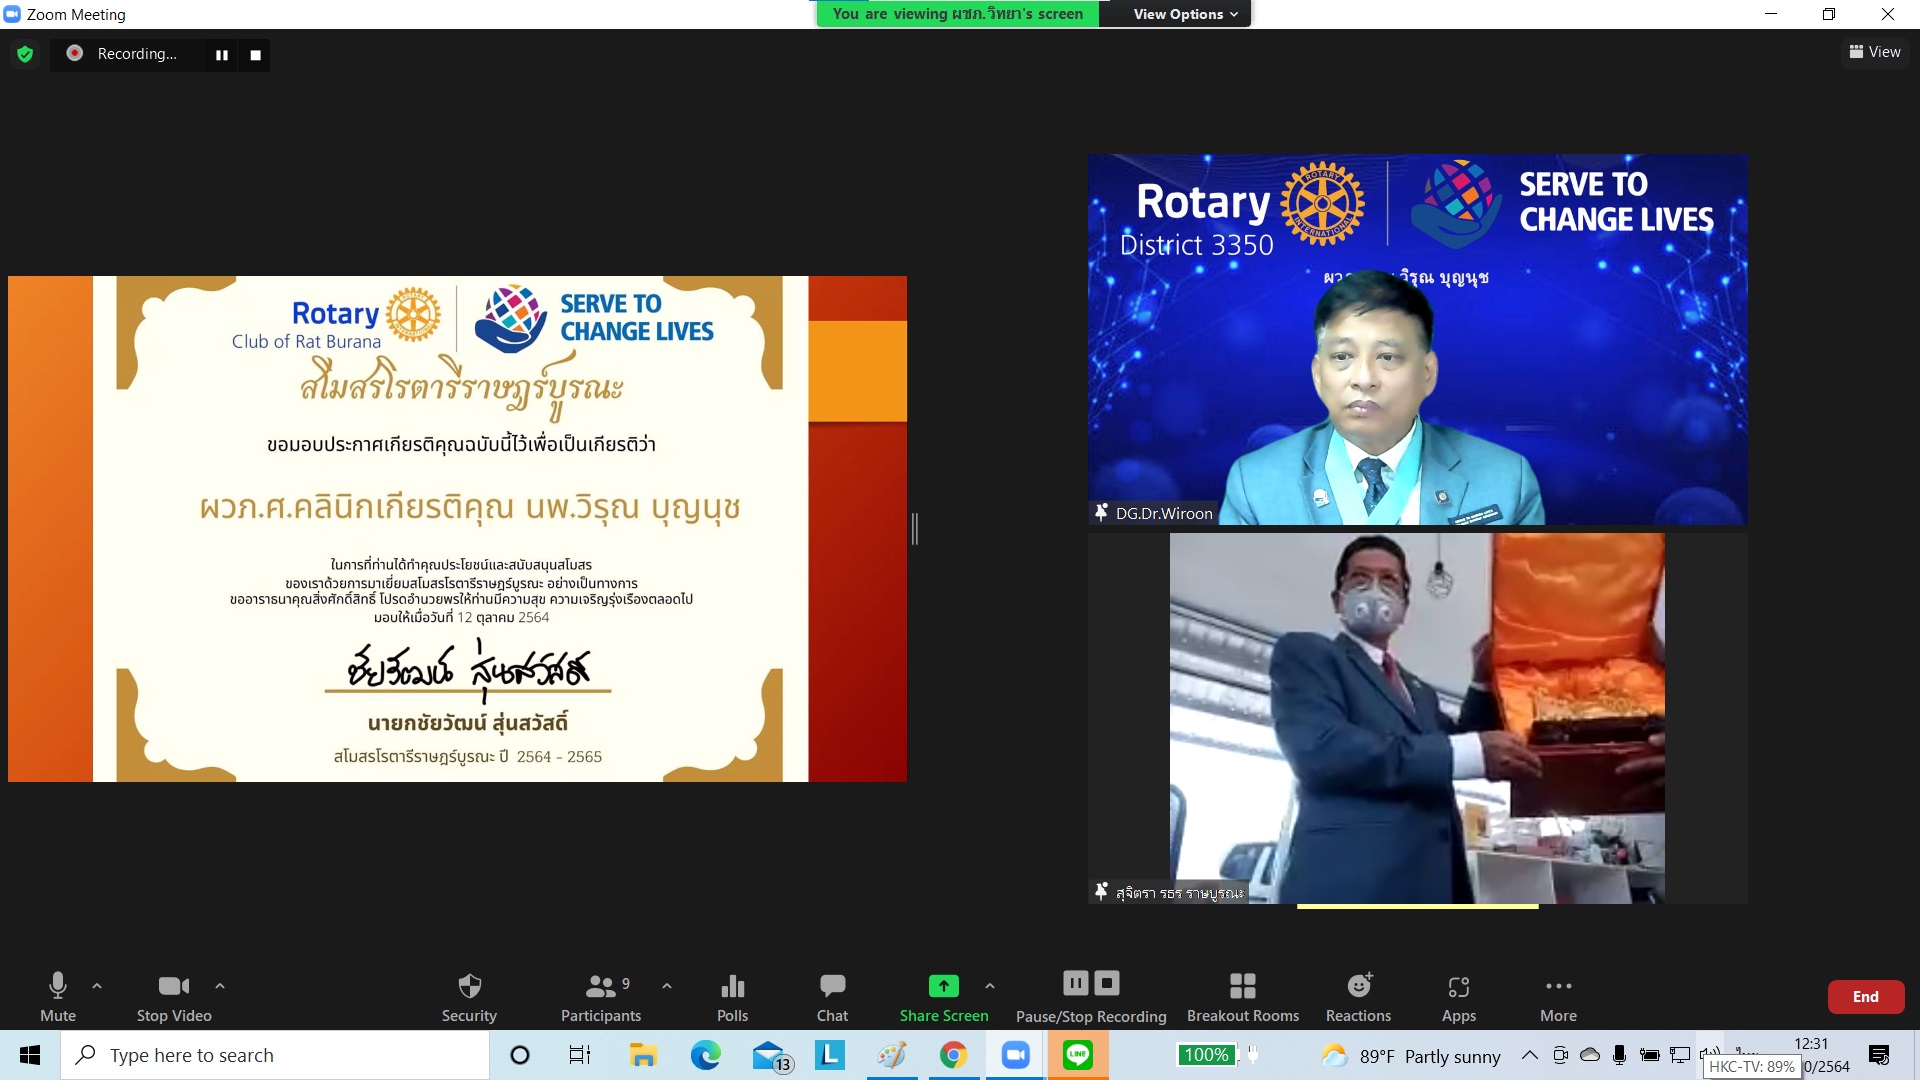Open Breakout Rooms
This screenshot has width=1920, height=1080.
(x=1243, y=996)
